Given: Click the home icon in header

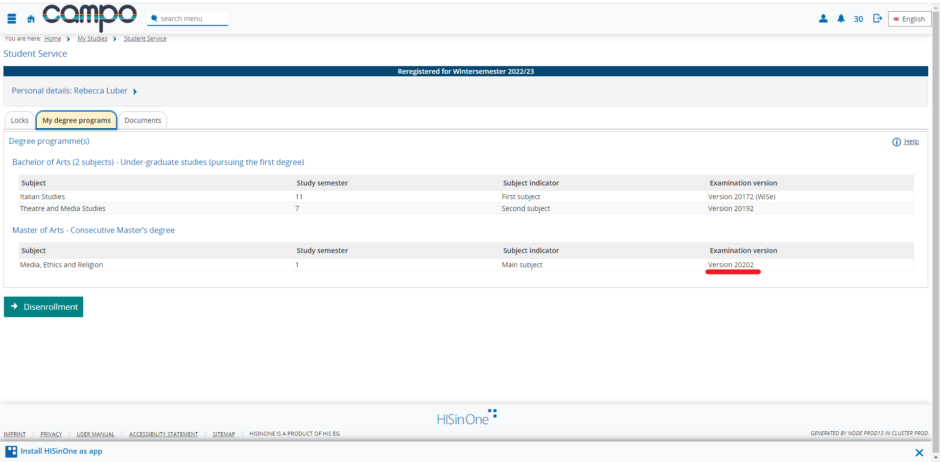Looking at the screenshot, I should click(31, 19).
